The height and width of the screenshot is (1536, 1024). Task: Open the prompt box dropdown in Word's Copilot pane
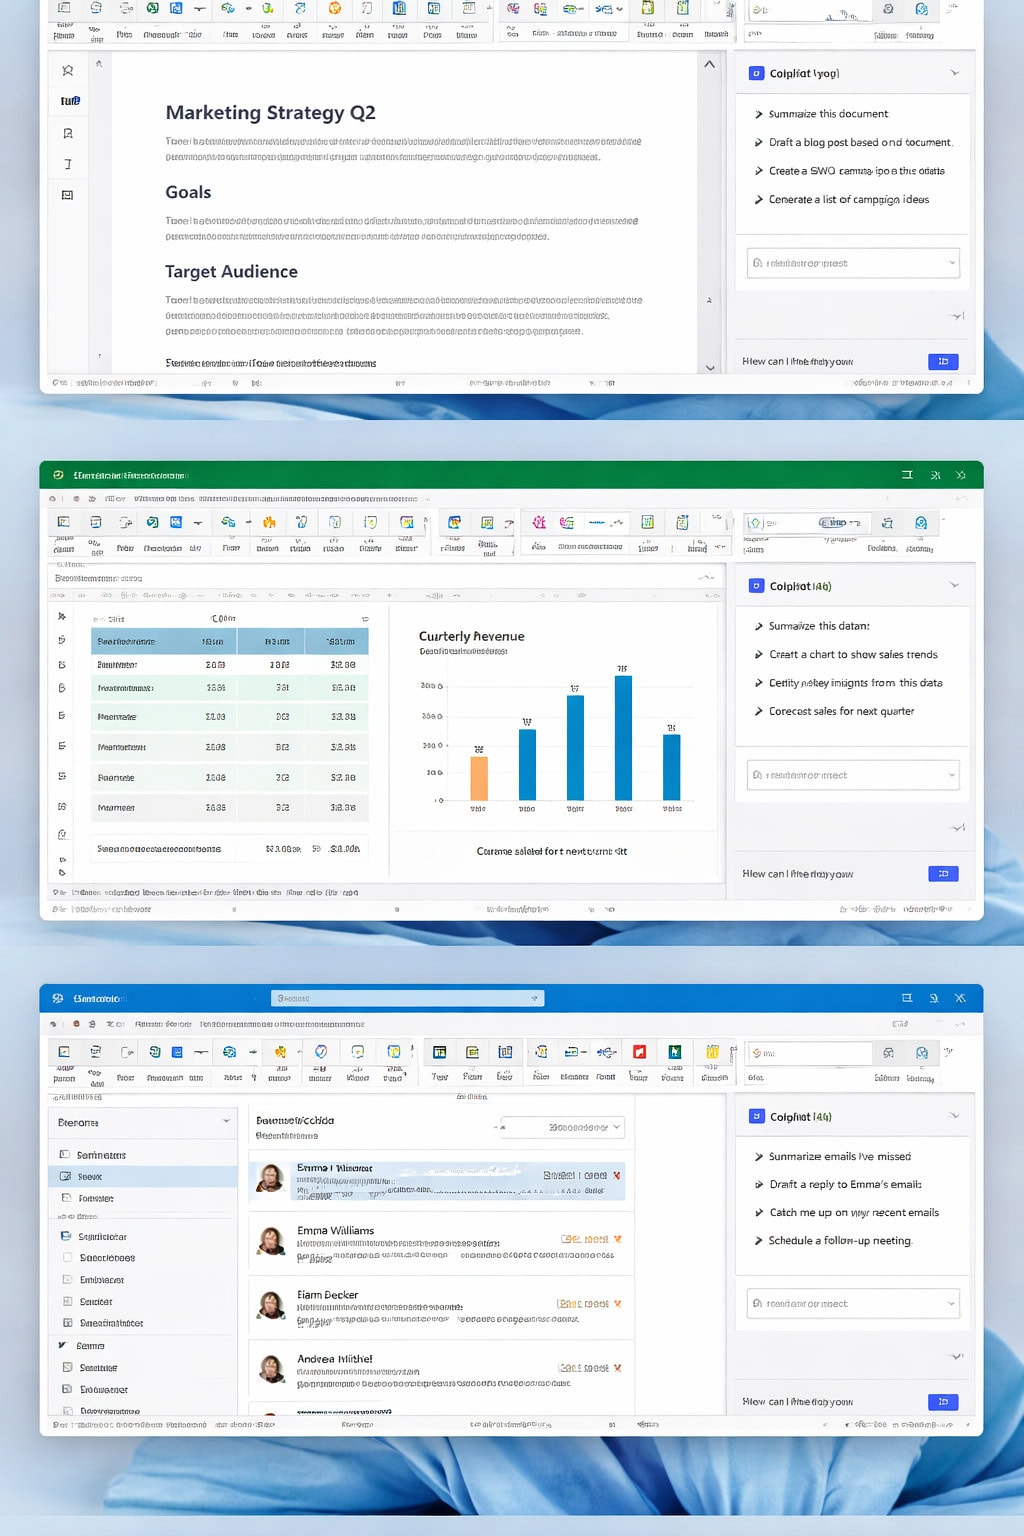tap(952, 263)
